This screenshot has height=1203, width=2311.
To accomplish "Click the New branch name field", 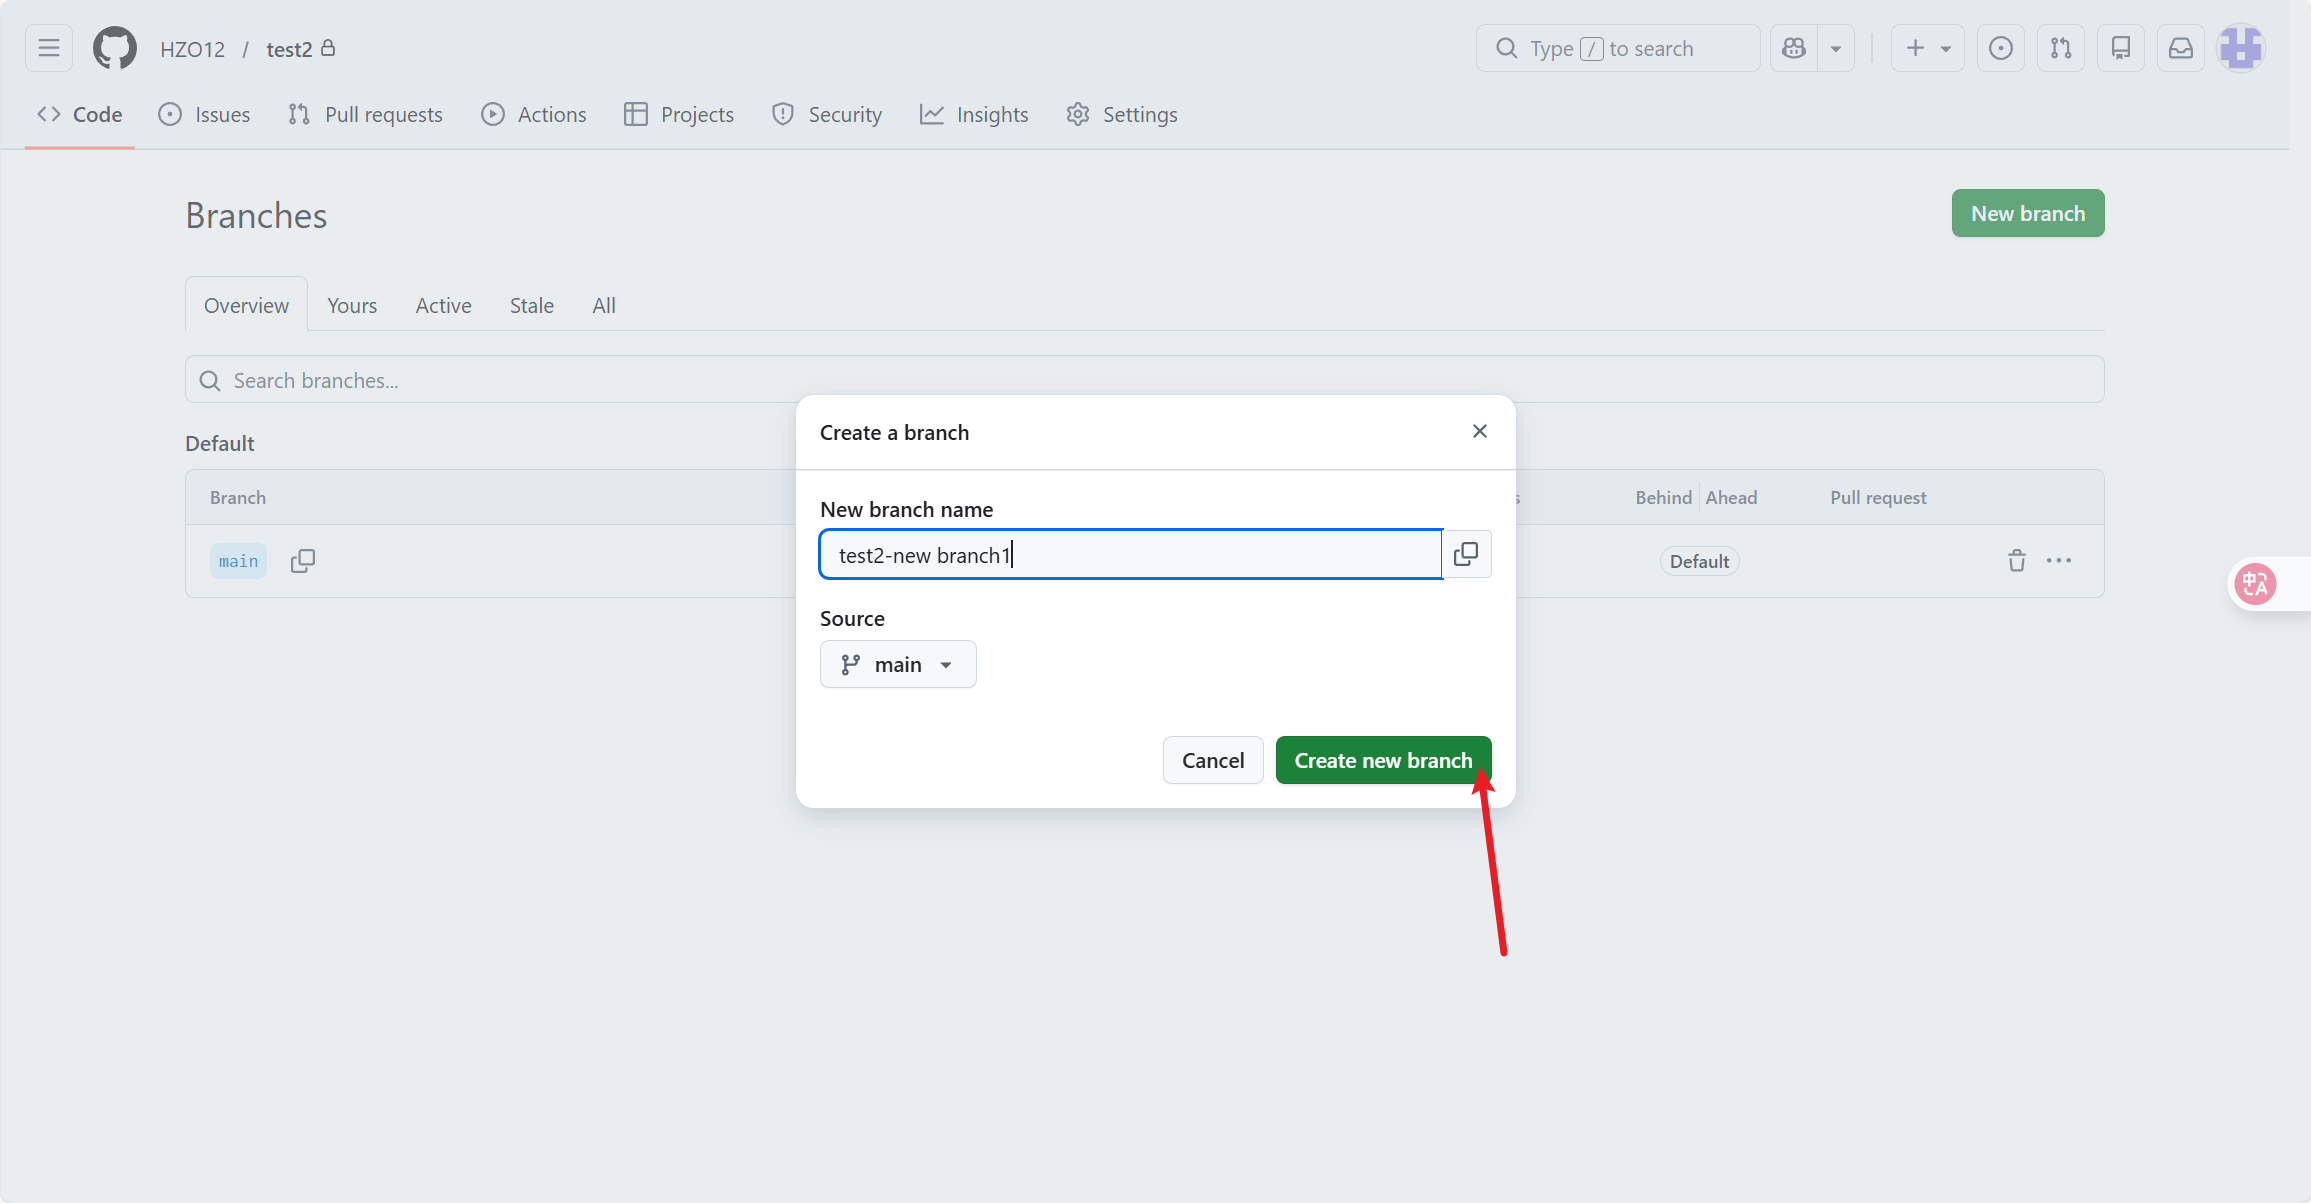I will [x=1129, y=555].
